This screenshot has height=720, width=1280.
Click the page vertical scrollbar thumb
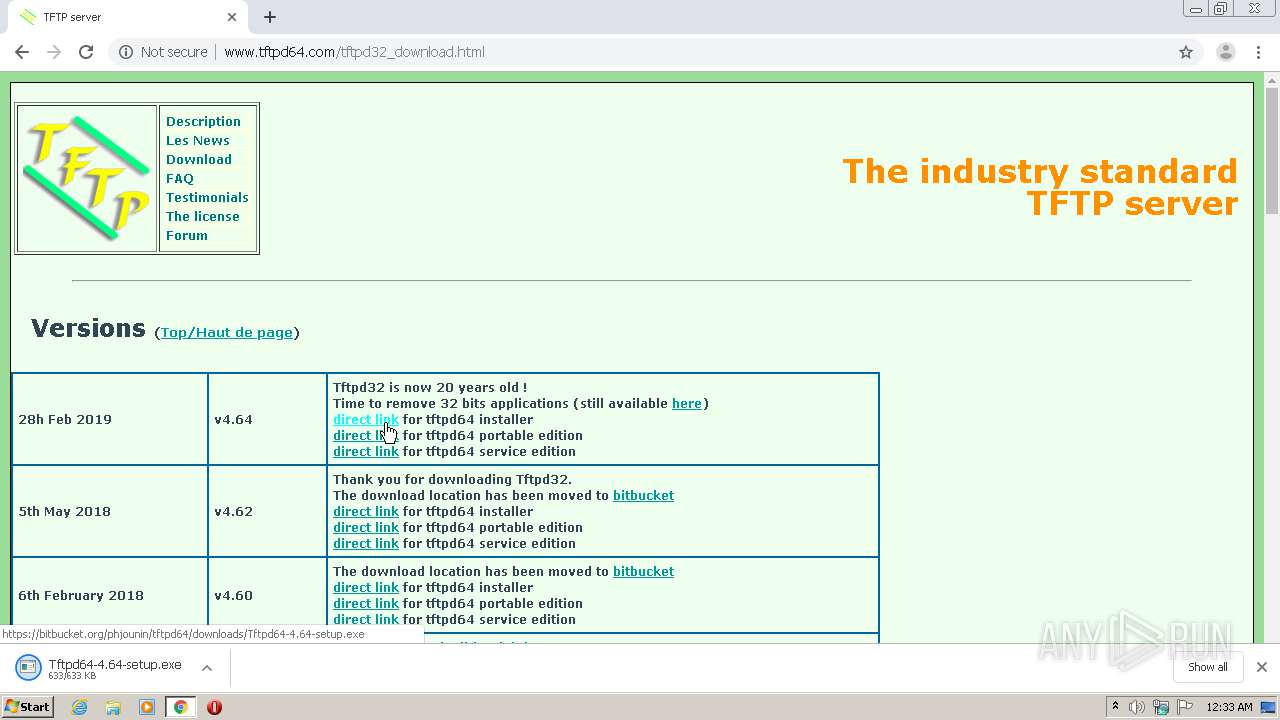point(1272,150)
